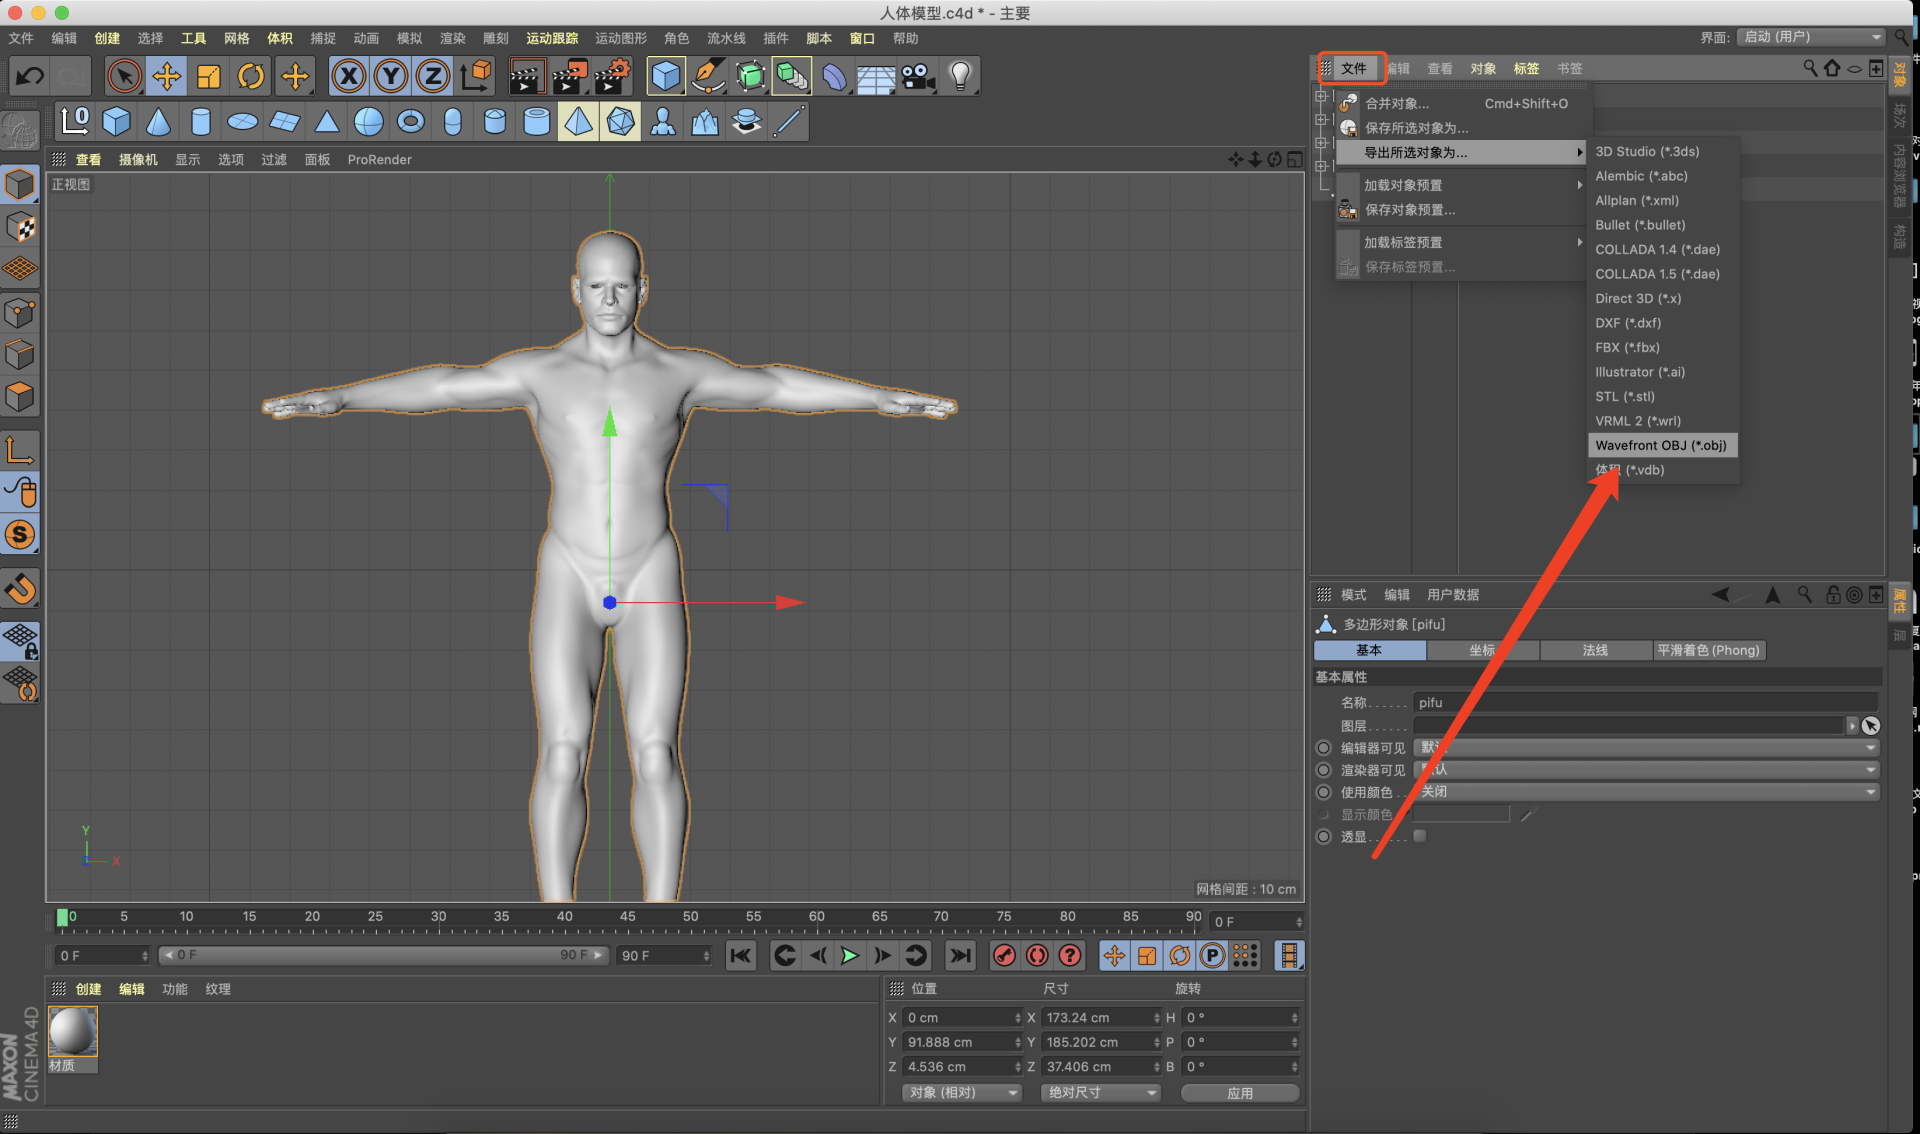The image size is (1920, 1134).
Task: Click the Undo arrow icon
Action: tap(30, 76)
